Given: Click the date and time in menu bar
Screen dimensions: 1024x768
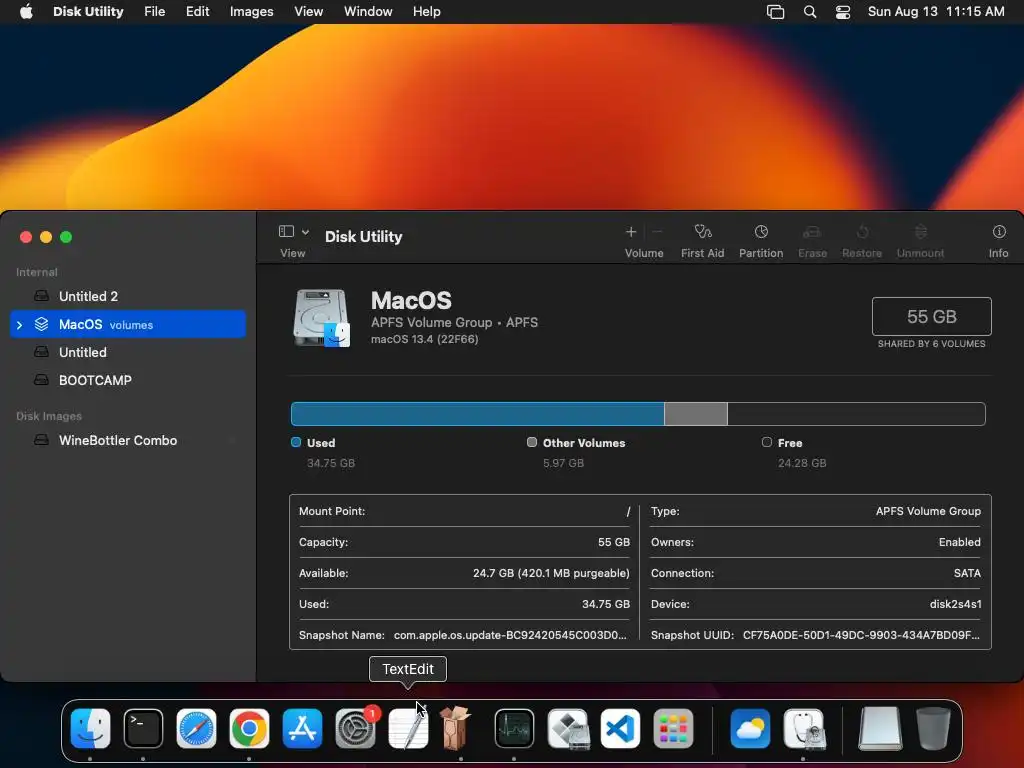Looking at the screenshot, I should [x=936, y=12].
